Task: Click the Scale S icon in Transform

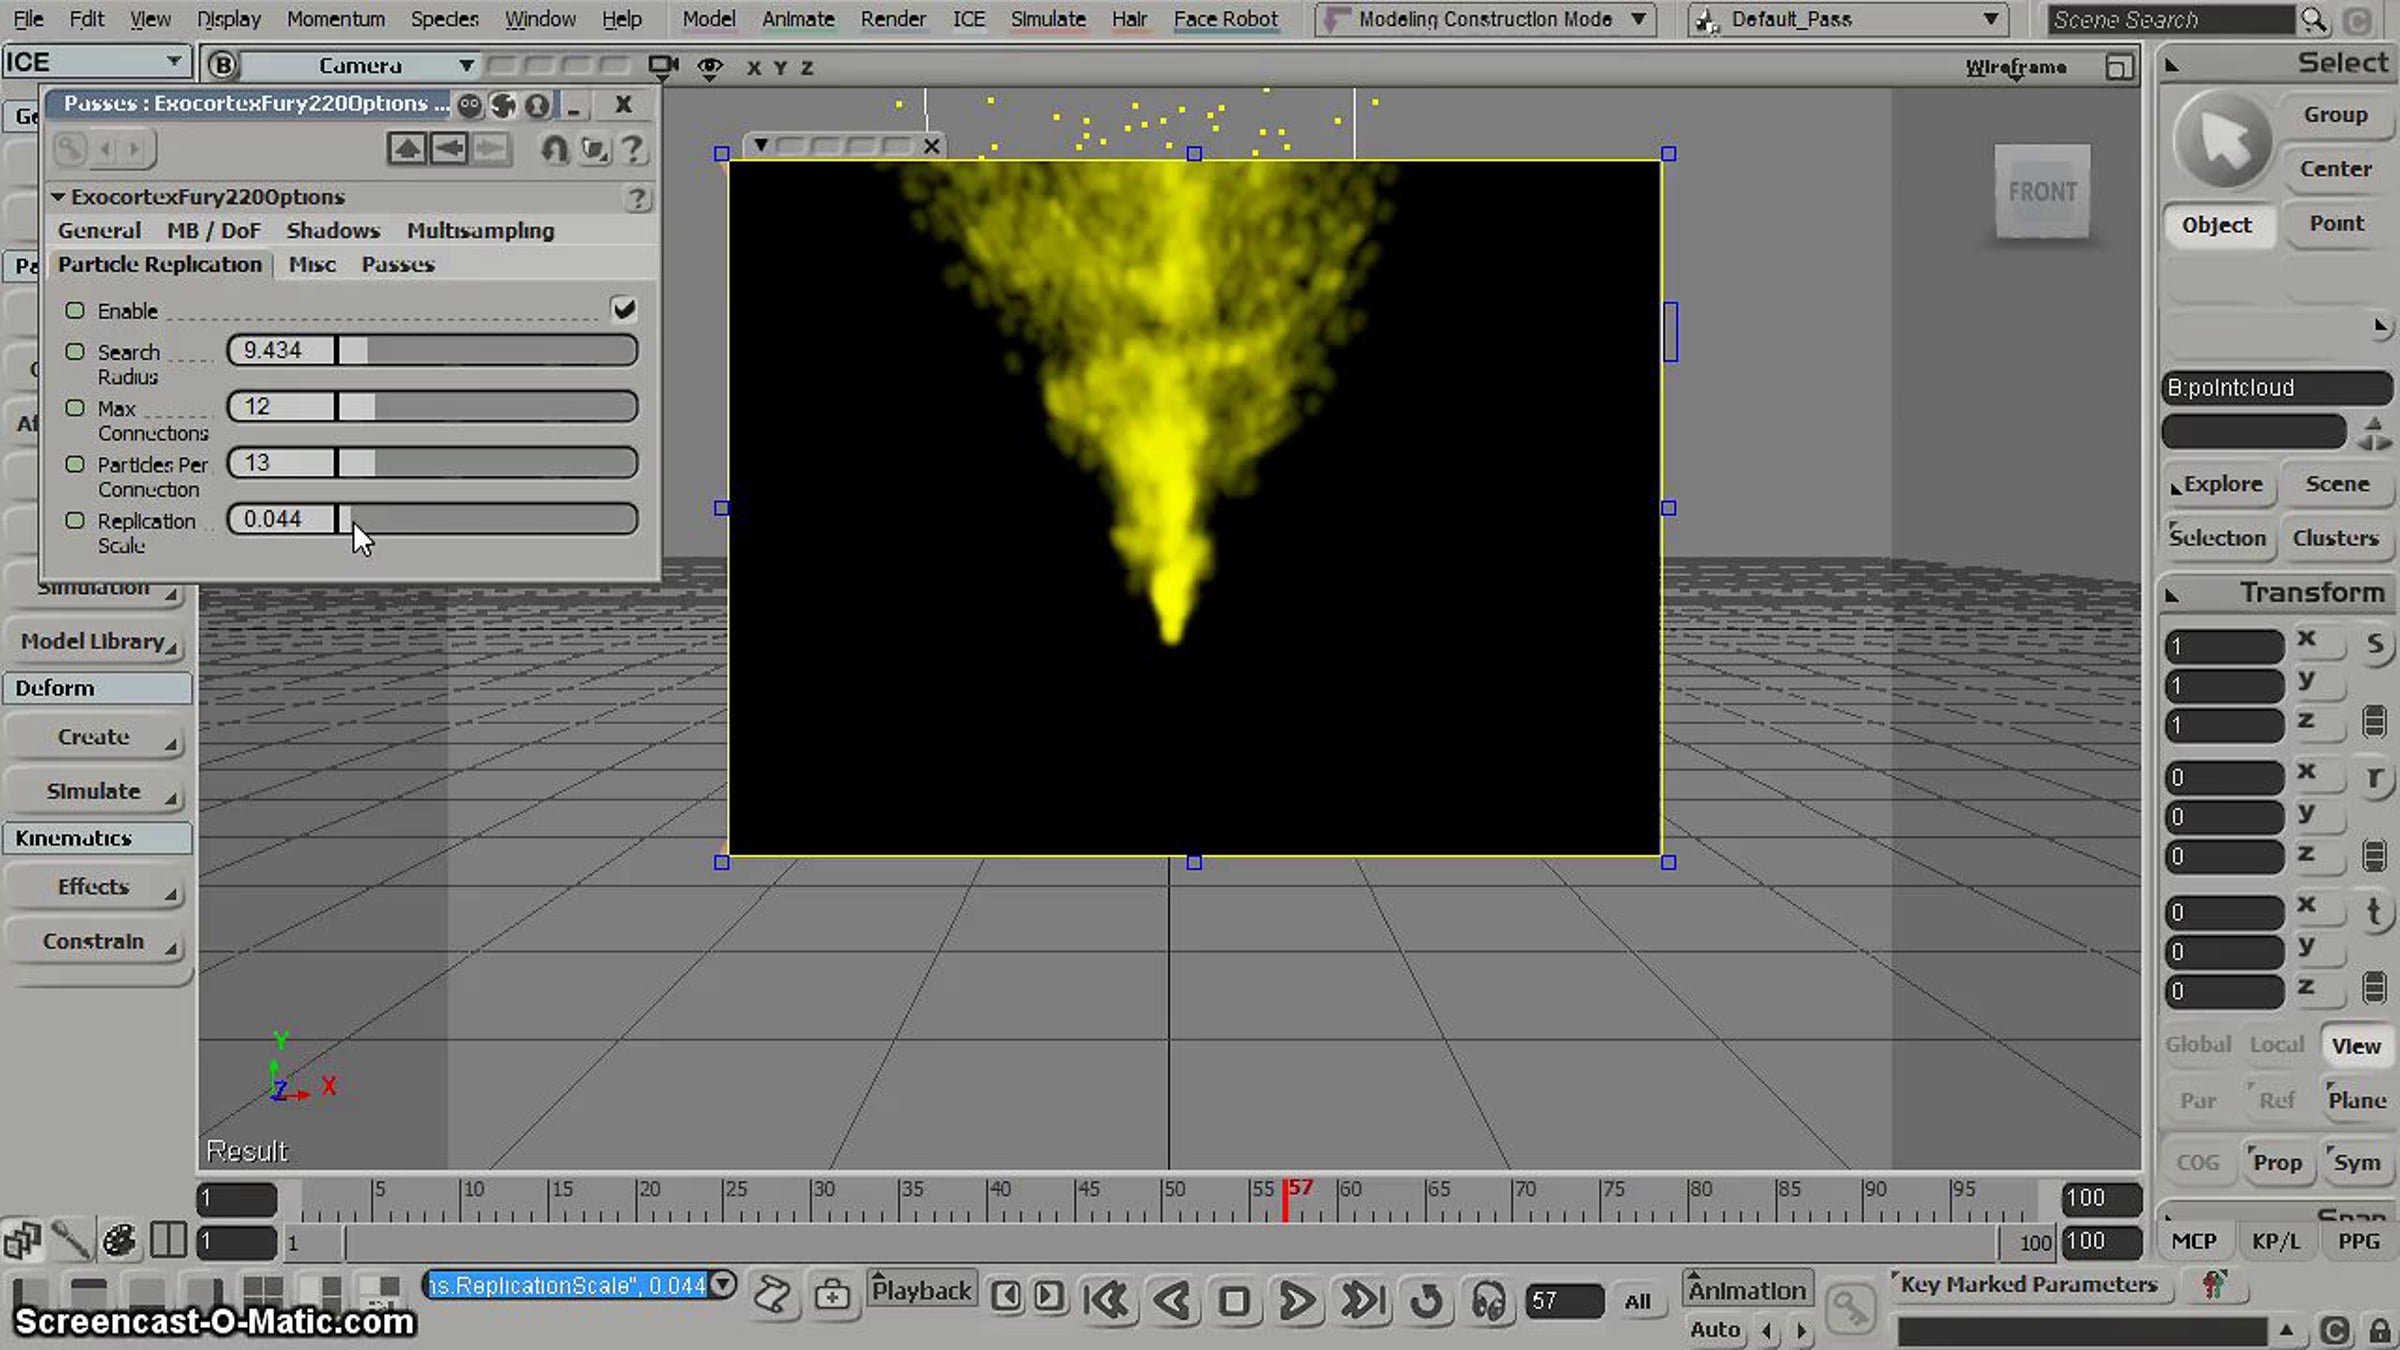Action: point(2375,644)
